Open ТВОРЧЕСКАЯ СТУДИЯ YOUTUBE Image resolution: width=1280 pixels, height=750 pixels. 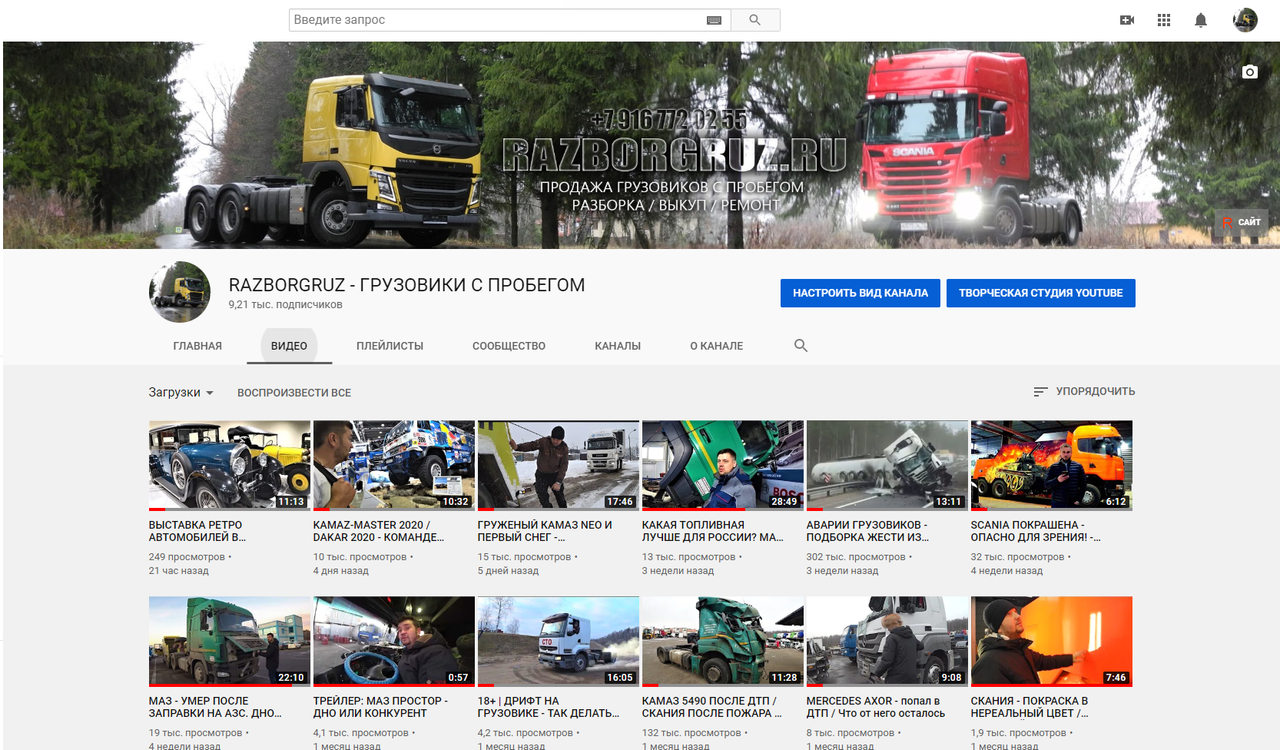[1040, 293]
